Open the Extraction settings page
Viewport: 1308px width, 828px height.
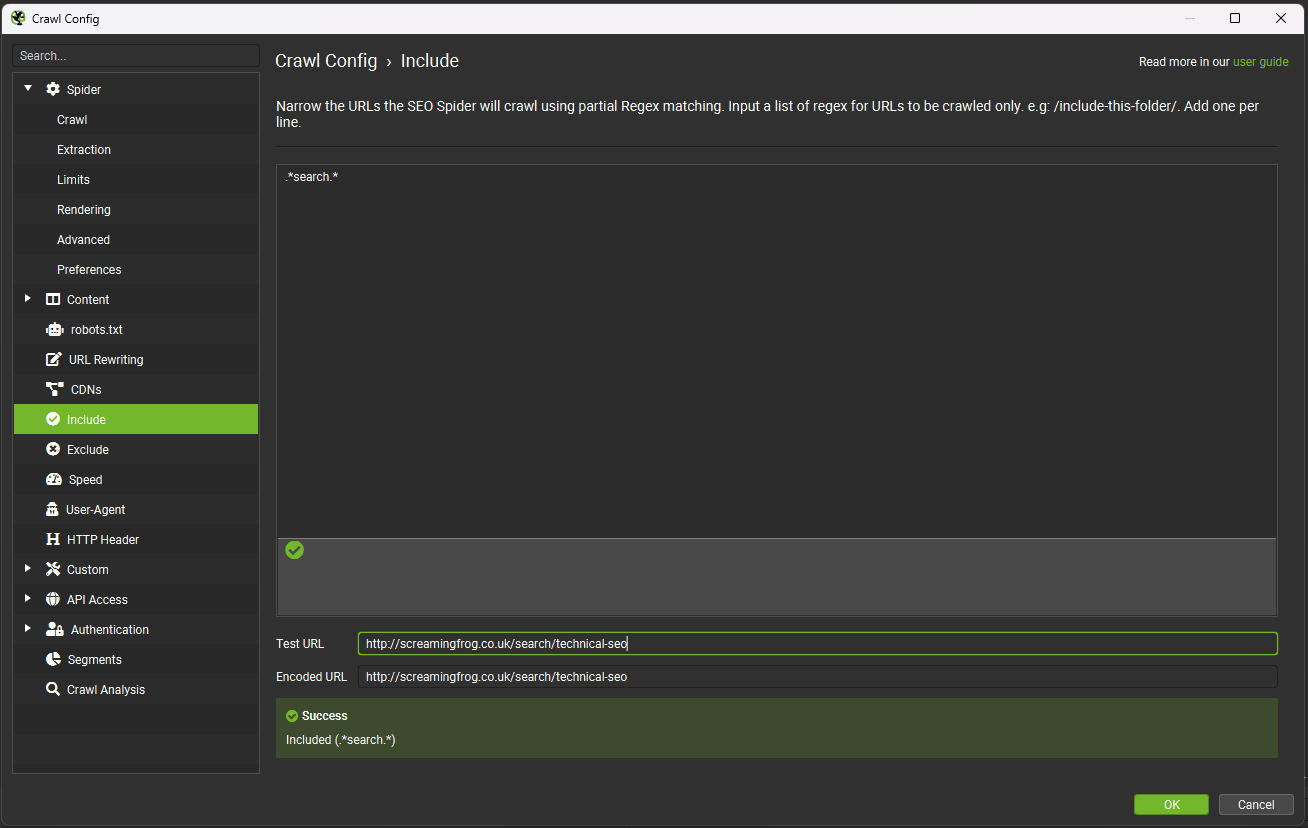coord(84,150)
